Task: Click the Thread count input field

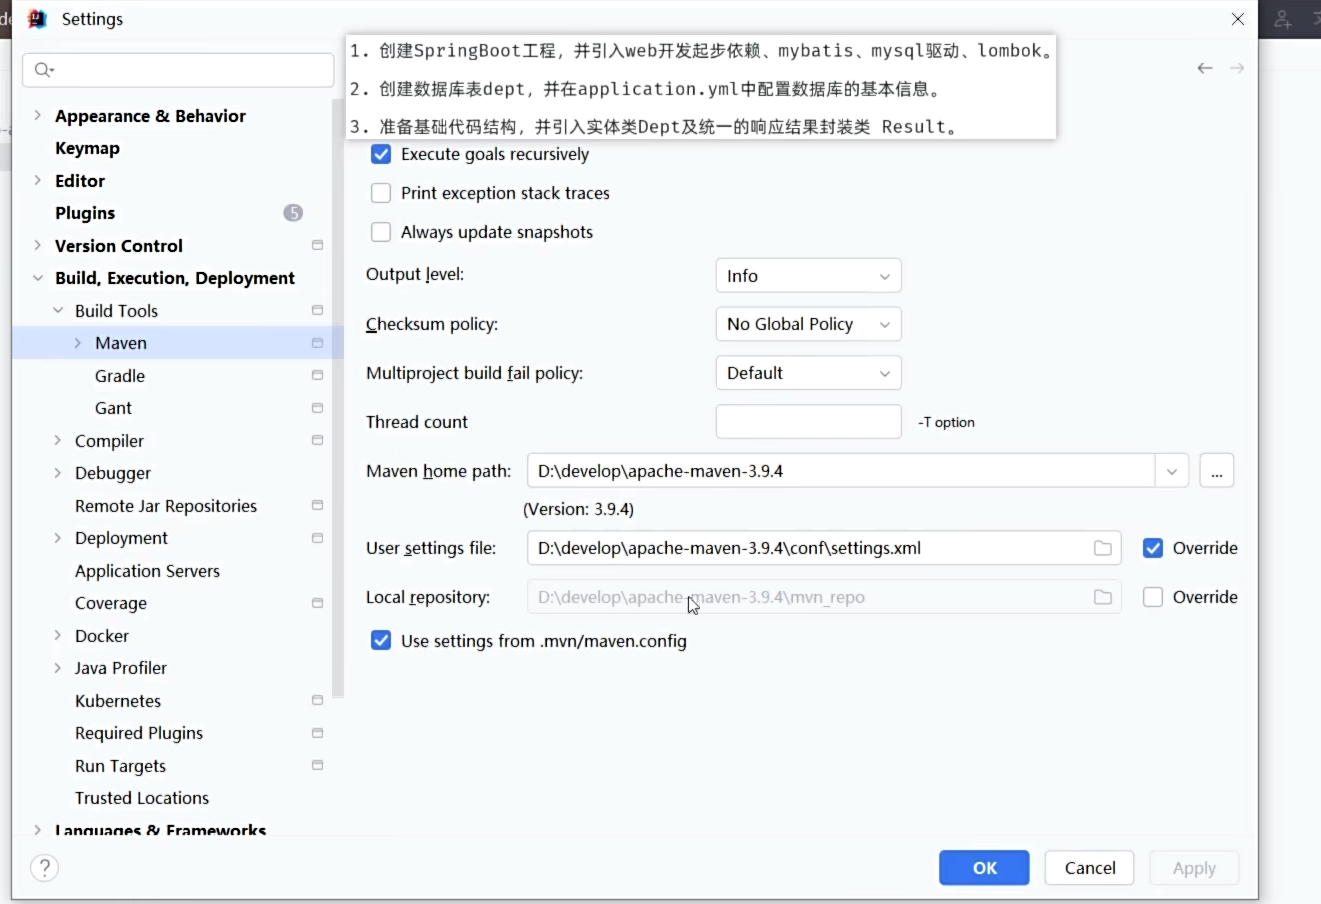Action: click(808, 422)
